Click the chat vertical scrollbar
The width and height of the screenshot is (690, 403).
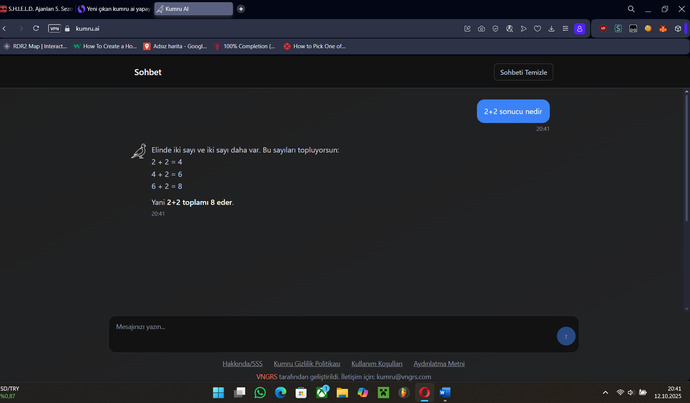(x=686, y=156)
